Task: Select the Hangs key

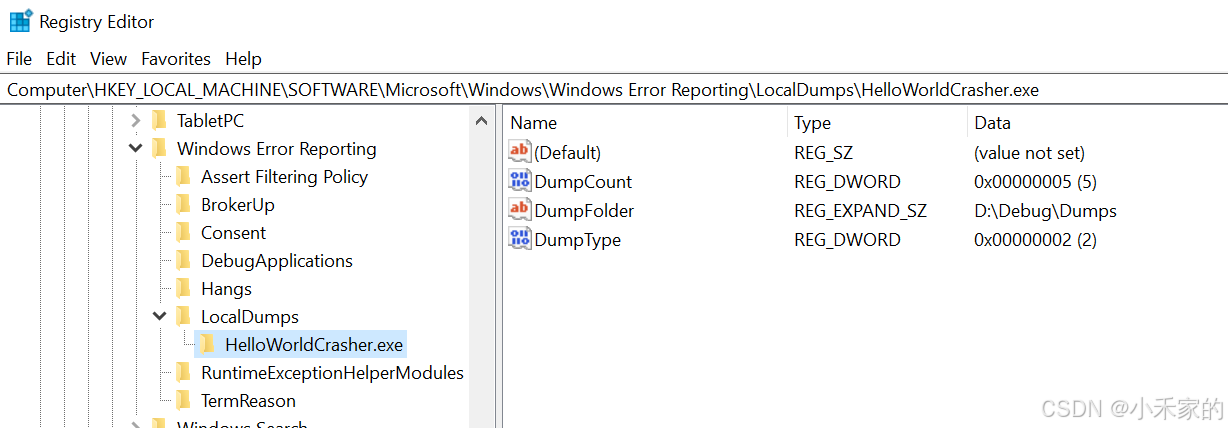Action: tap(226, 289)
